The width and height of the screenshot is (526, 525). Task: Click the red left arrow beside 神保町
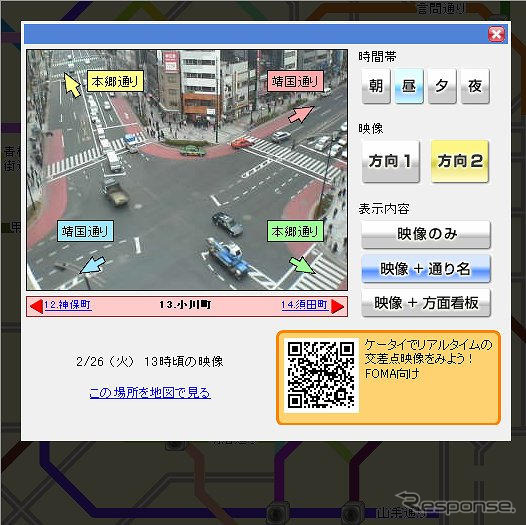36,306
